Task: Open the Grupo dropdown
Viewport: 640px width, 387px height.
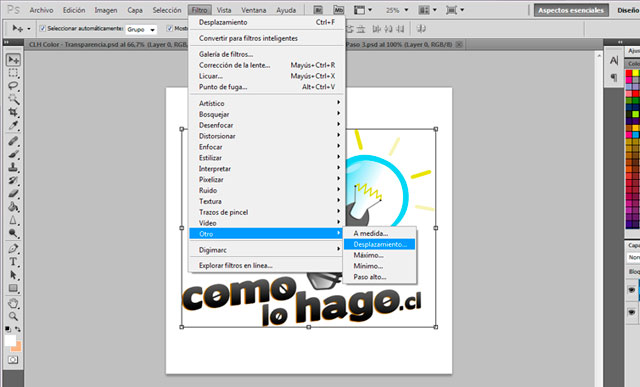Action: (x=141, y=29)
